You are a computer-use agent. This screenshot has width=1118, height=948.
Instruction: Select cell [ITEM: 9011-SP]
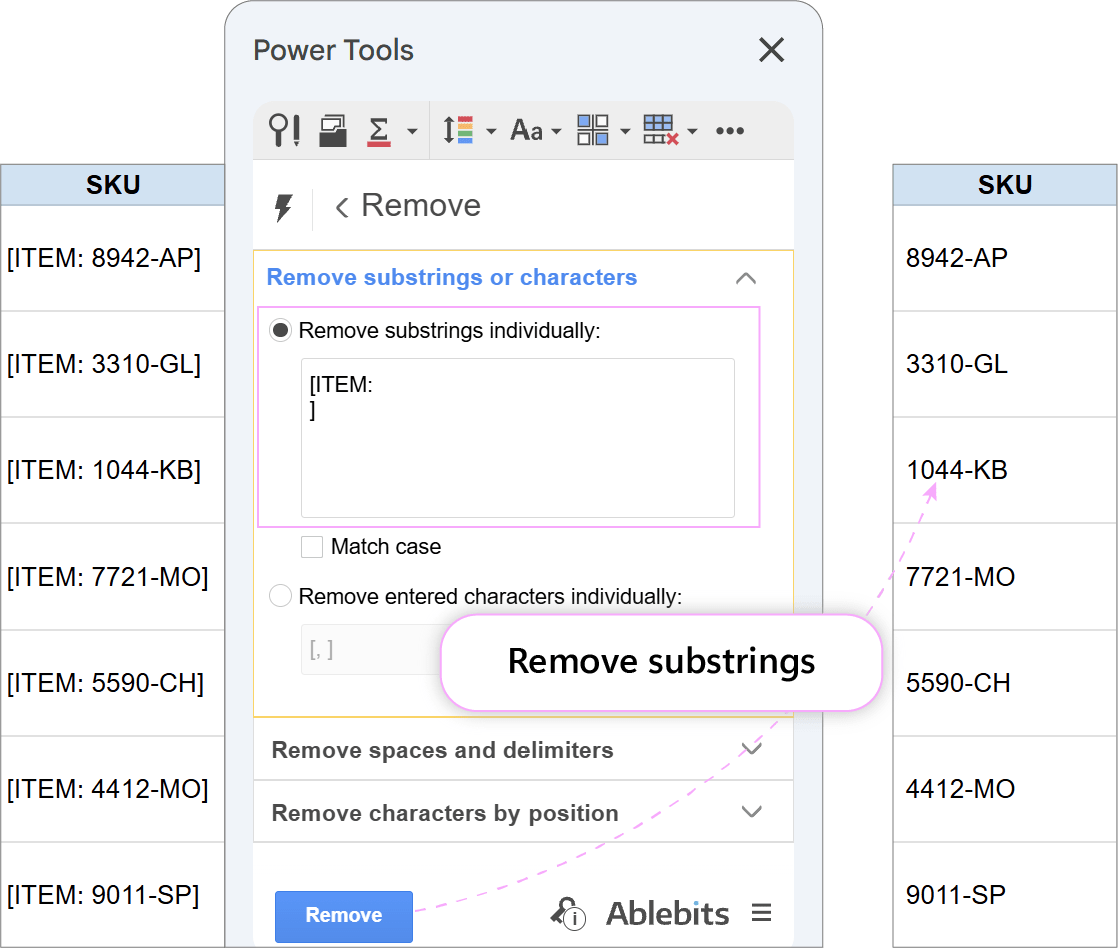coord(113,895)
